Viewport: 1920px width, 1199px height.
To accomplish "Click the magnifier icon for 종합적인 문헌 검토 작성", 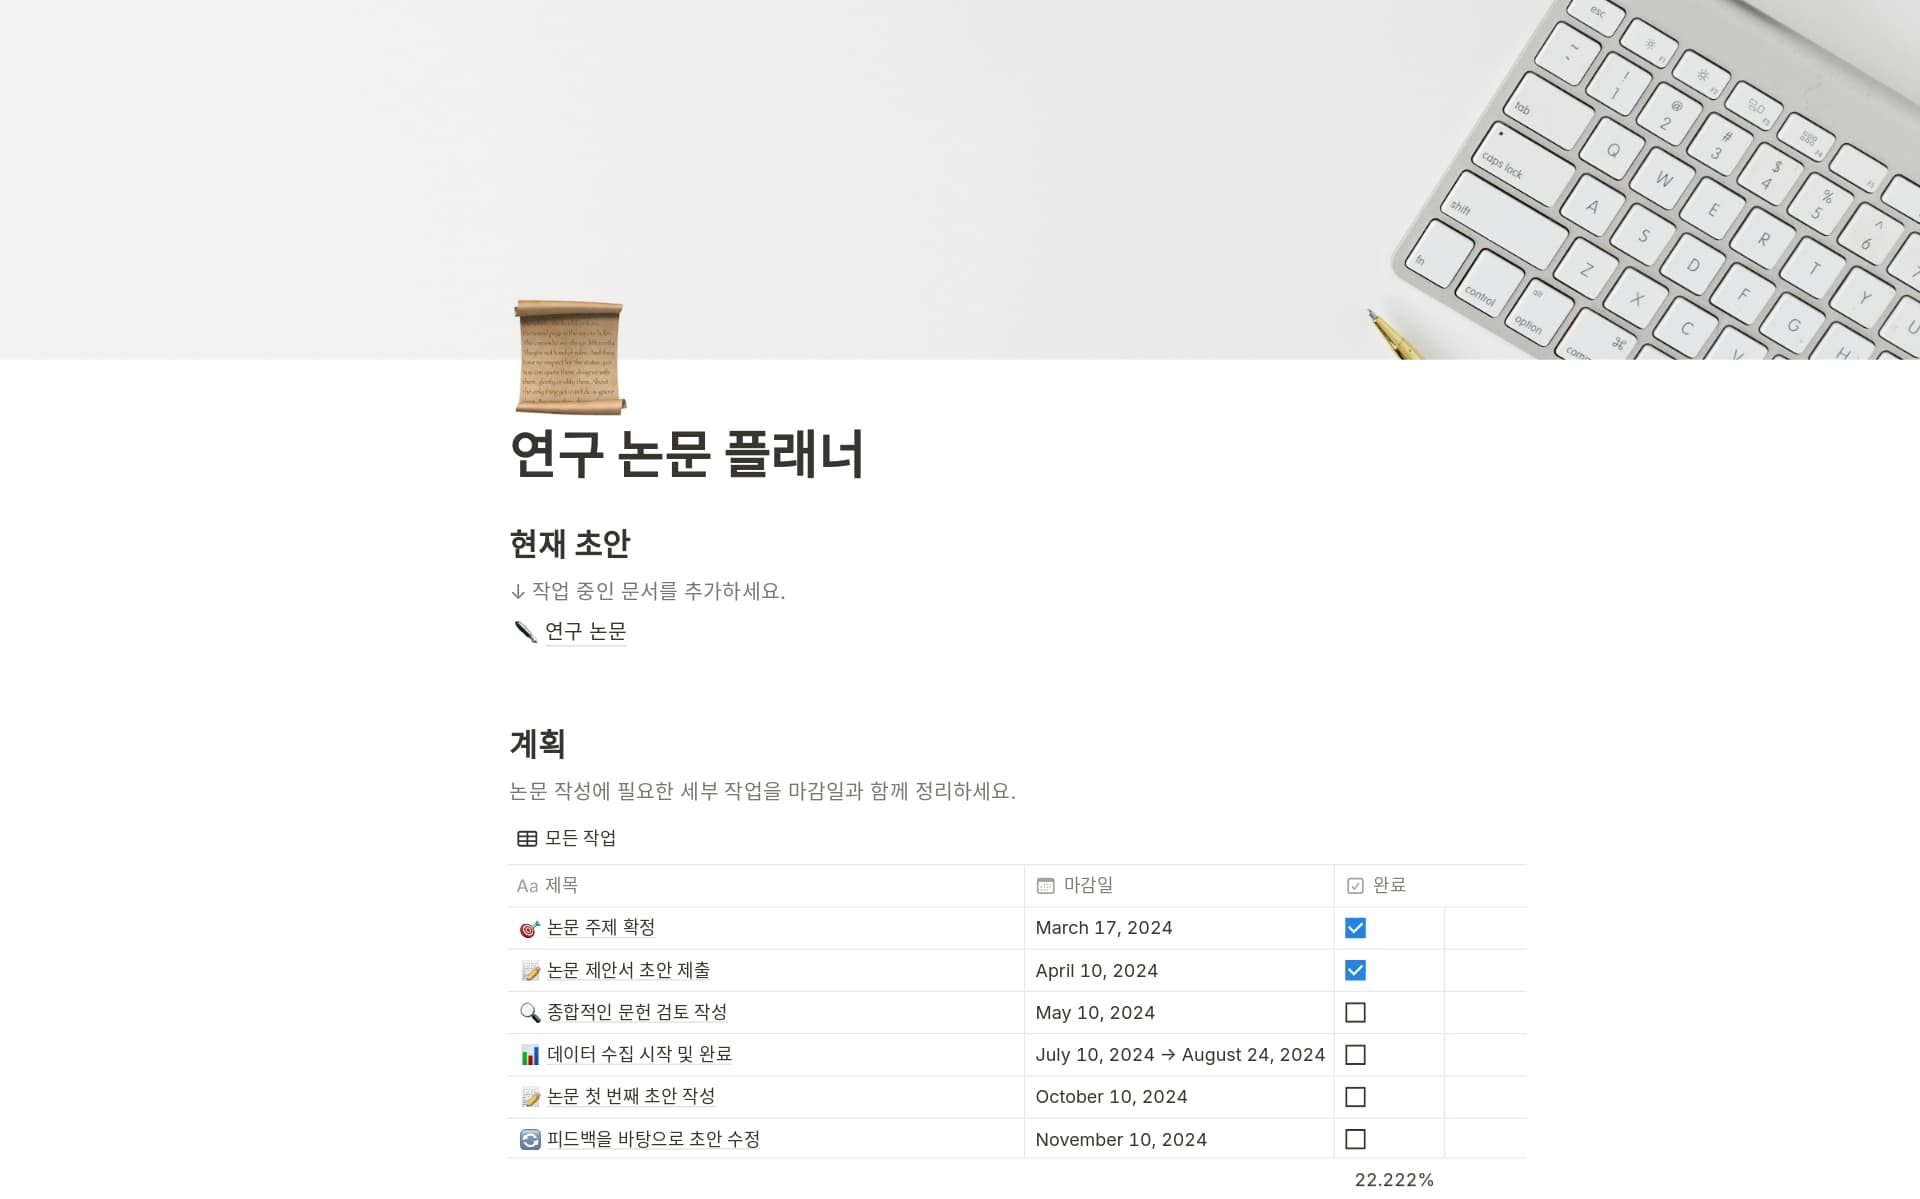I will 529,1012.
